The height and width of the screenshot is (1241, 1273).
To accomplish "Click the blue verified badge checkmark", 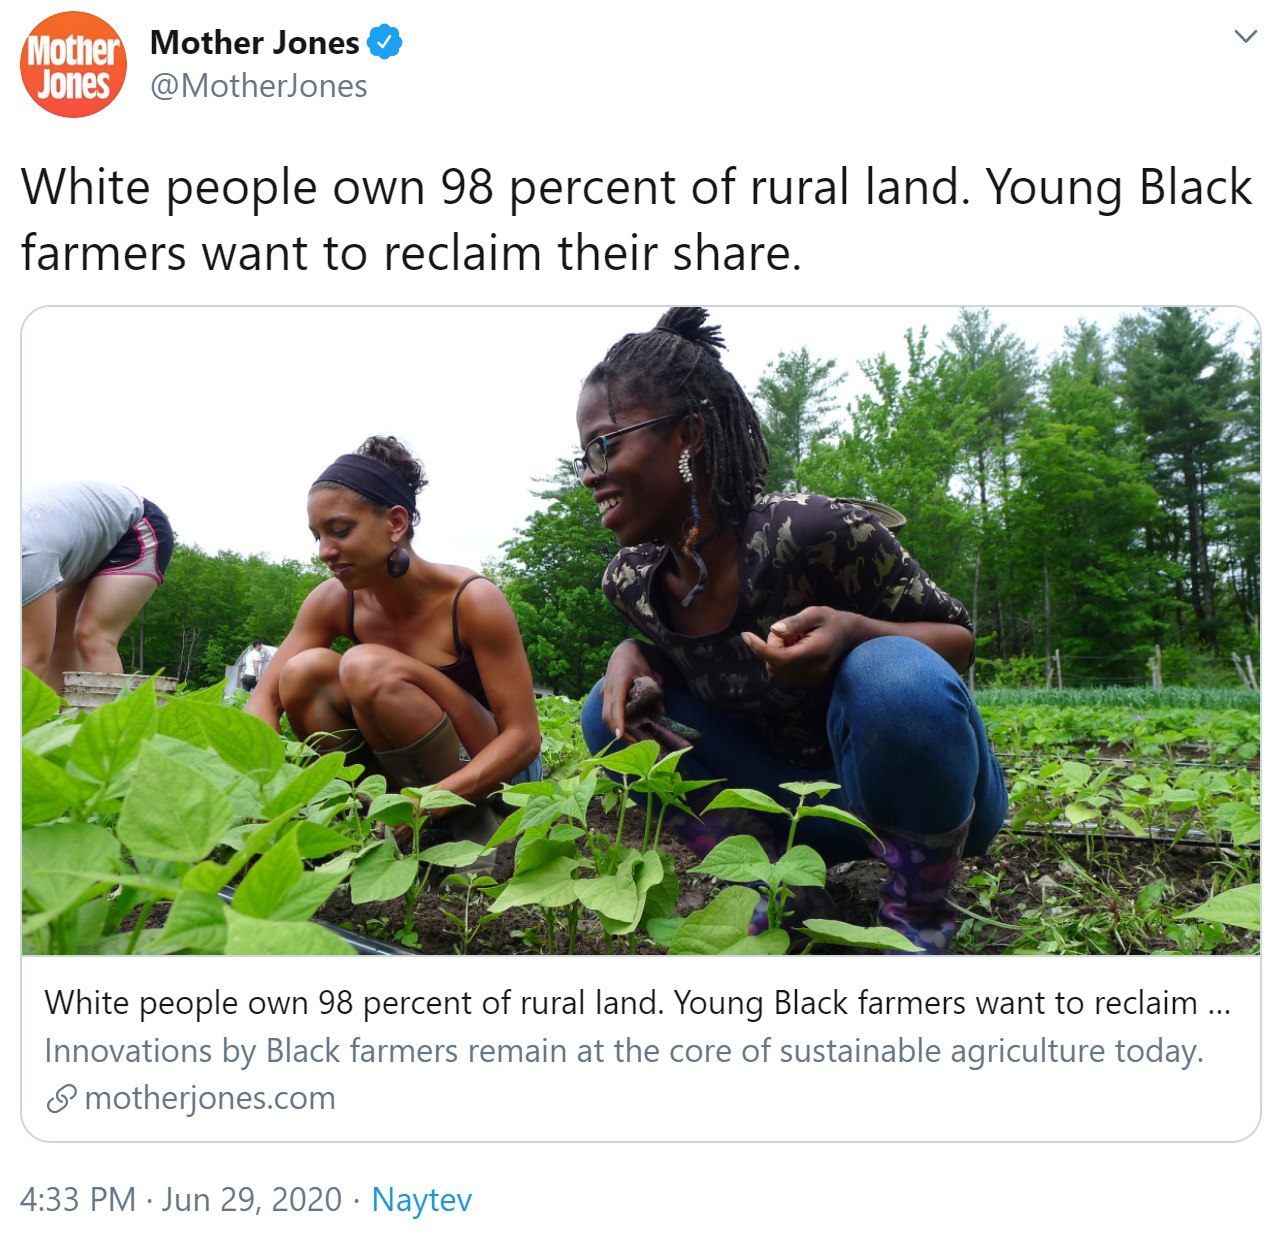I will pyautogui.click(x=385, y=42).
